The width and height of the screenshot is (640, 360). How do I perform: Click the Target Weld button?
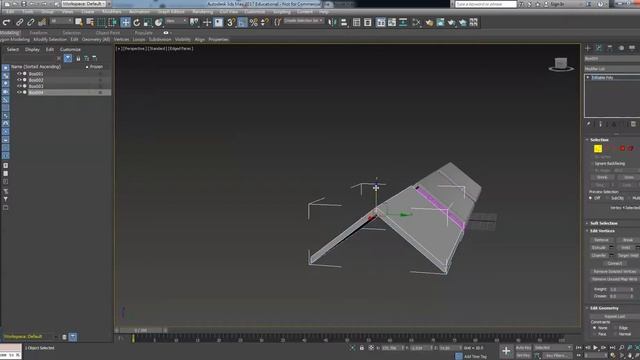tap(628, 256)
